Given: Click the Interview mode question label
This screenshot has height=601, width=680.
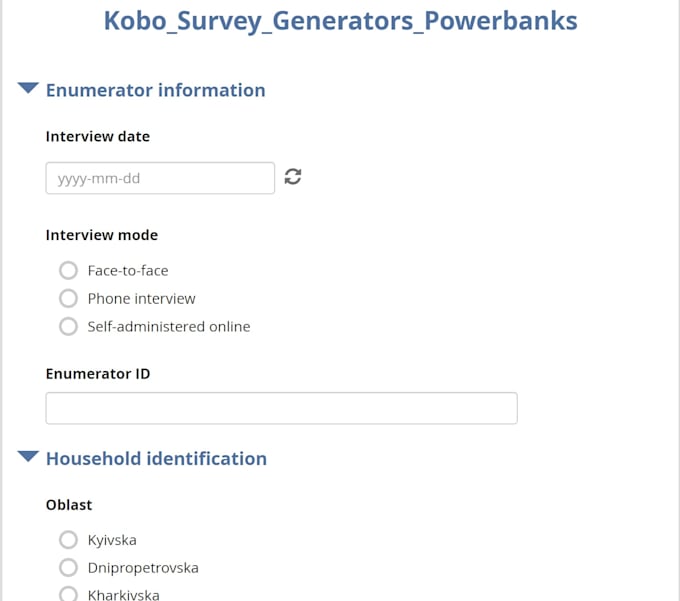Looking at the screenshot, I should (x=102, y=235).
